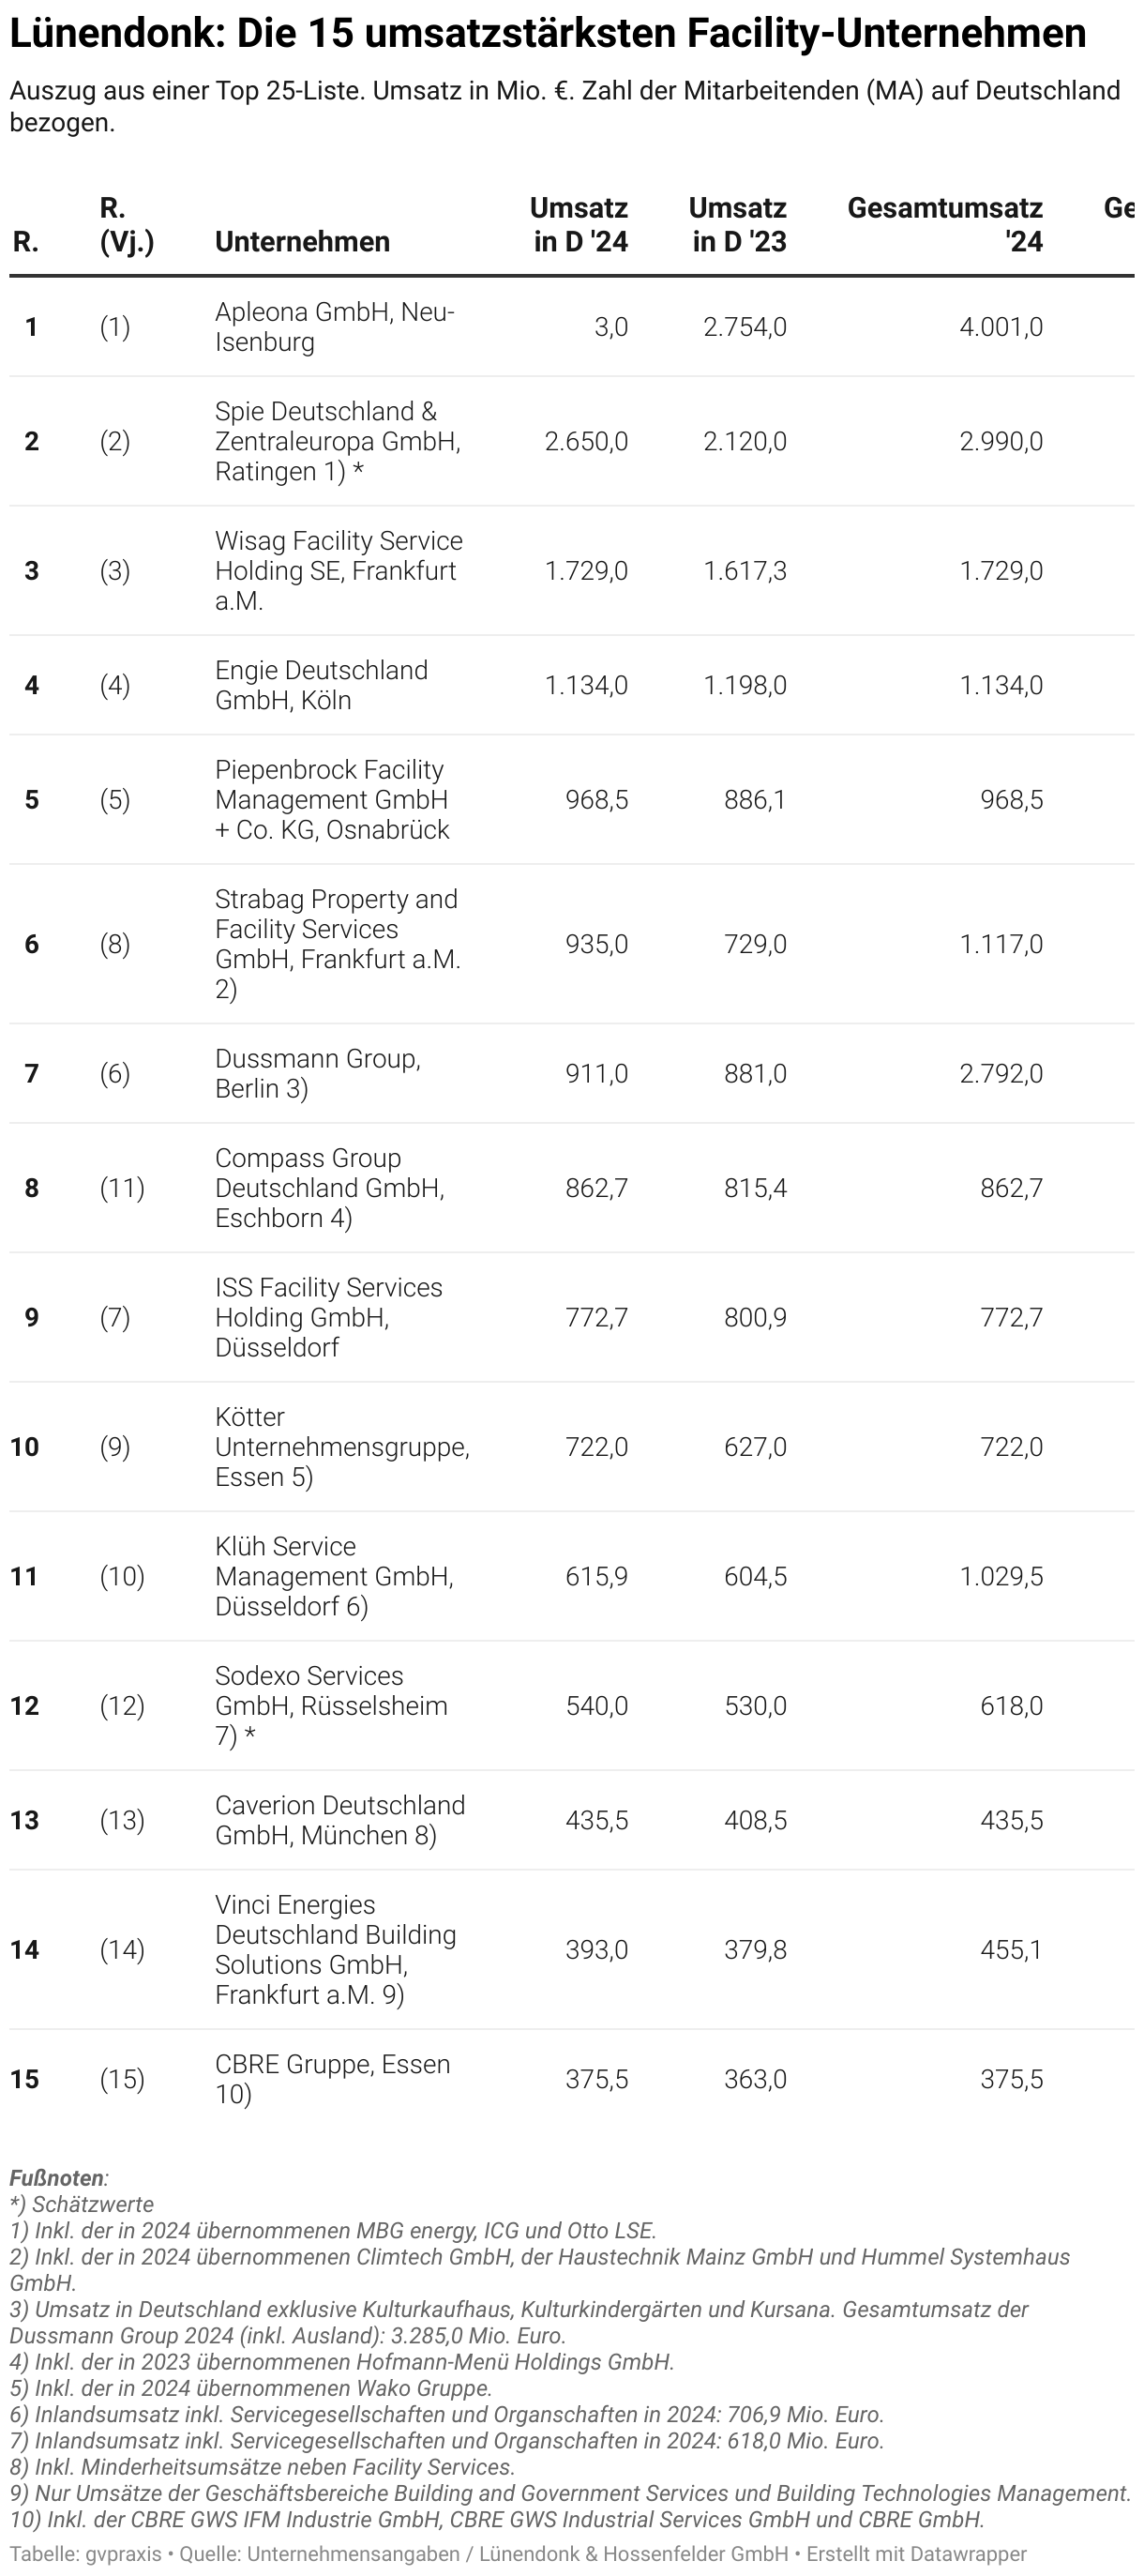Click the Engie Deutschland GmbH company cell
Viewport: 1144px width, 2576px height.
[x=321, y=685]
